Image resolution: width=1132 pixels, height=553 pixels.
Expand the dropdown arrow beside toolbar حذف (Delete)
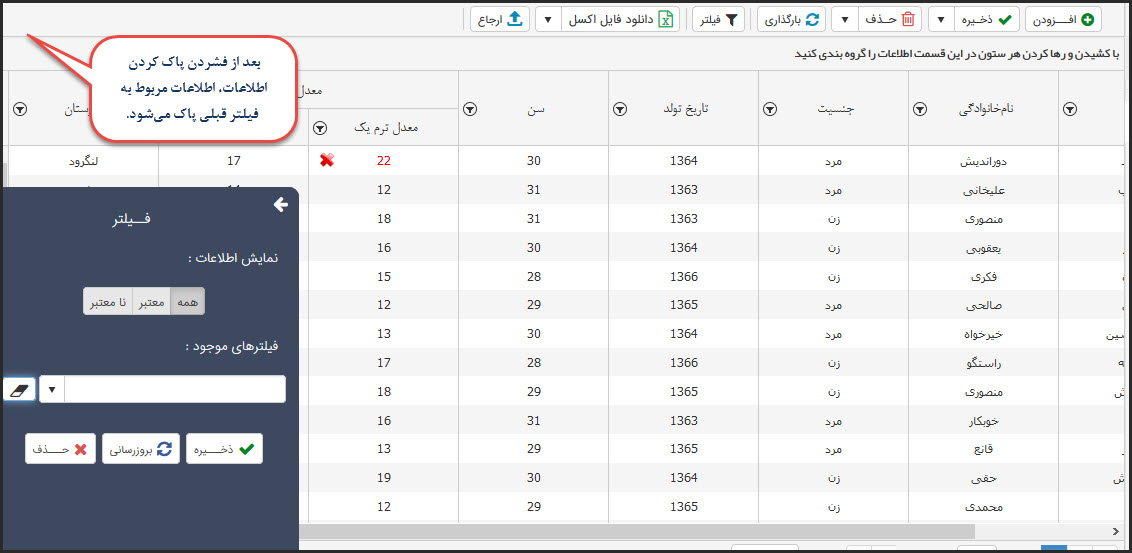pyautogui.click(x=845, y=19)
